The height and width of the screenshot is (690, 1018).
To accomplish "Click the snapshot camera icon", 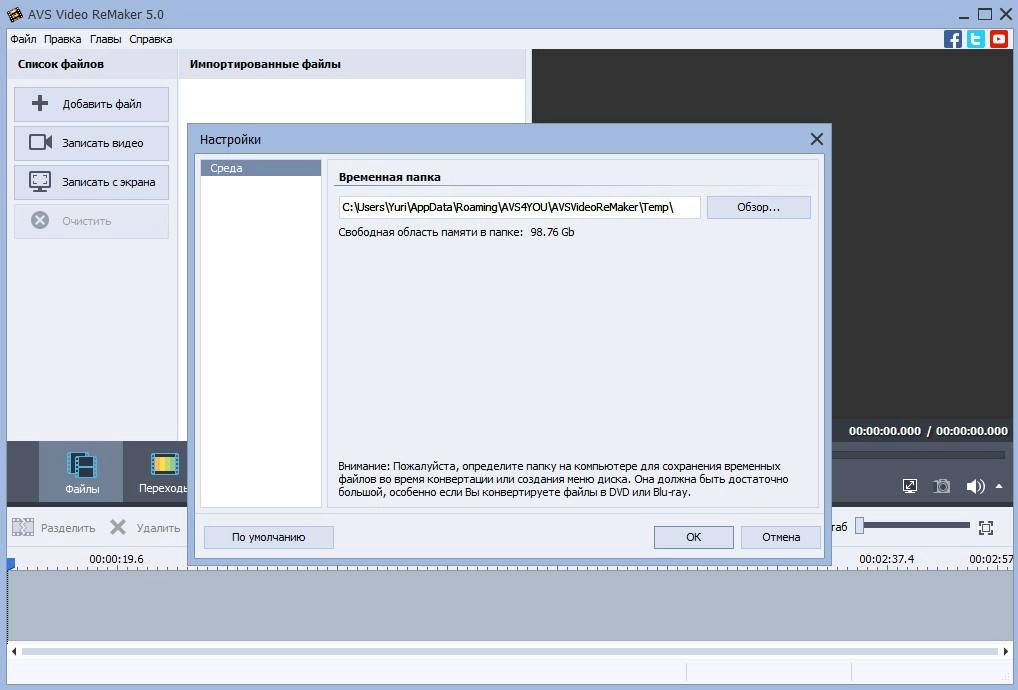I will coord(941,486).
